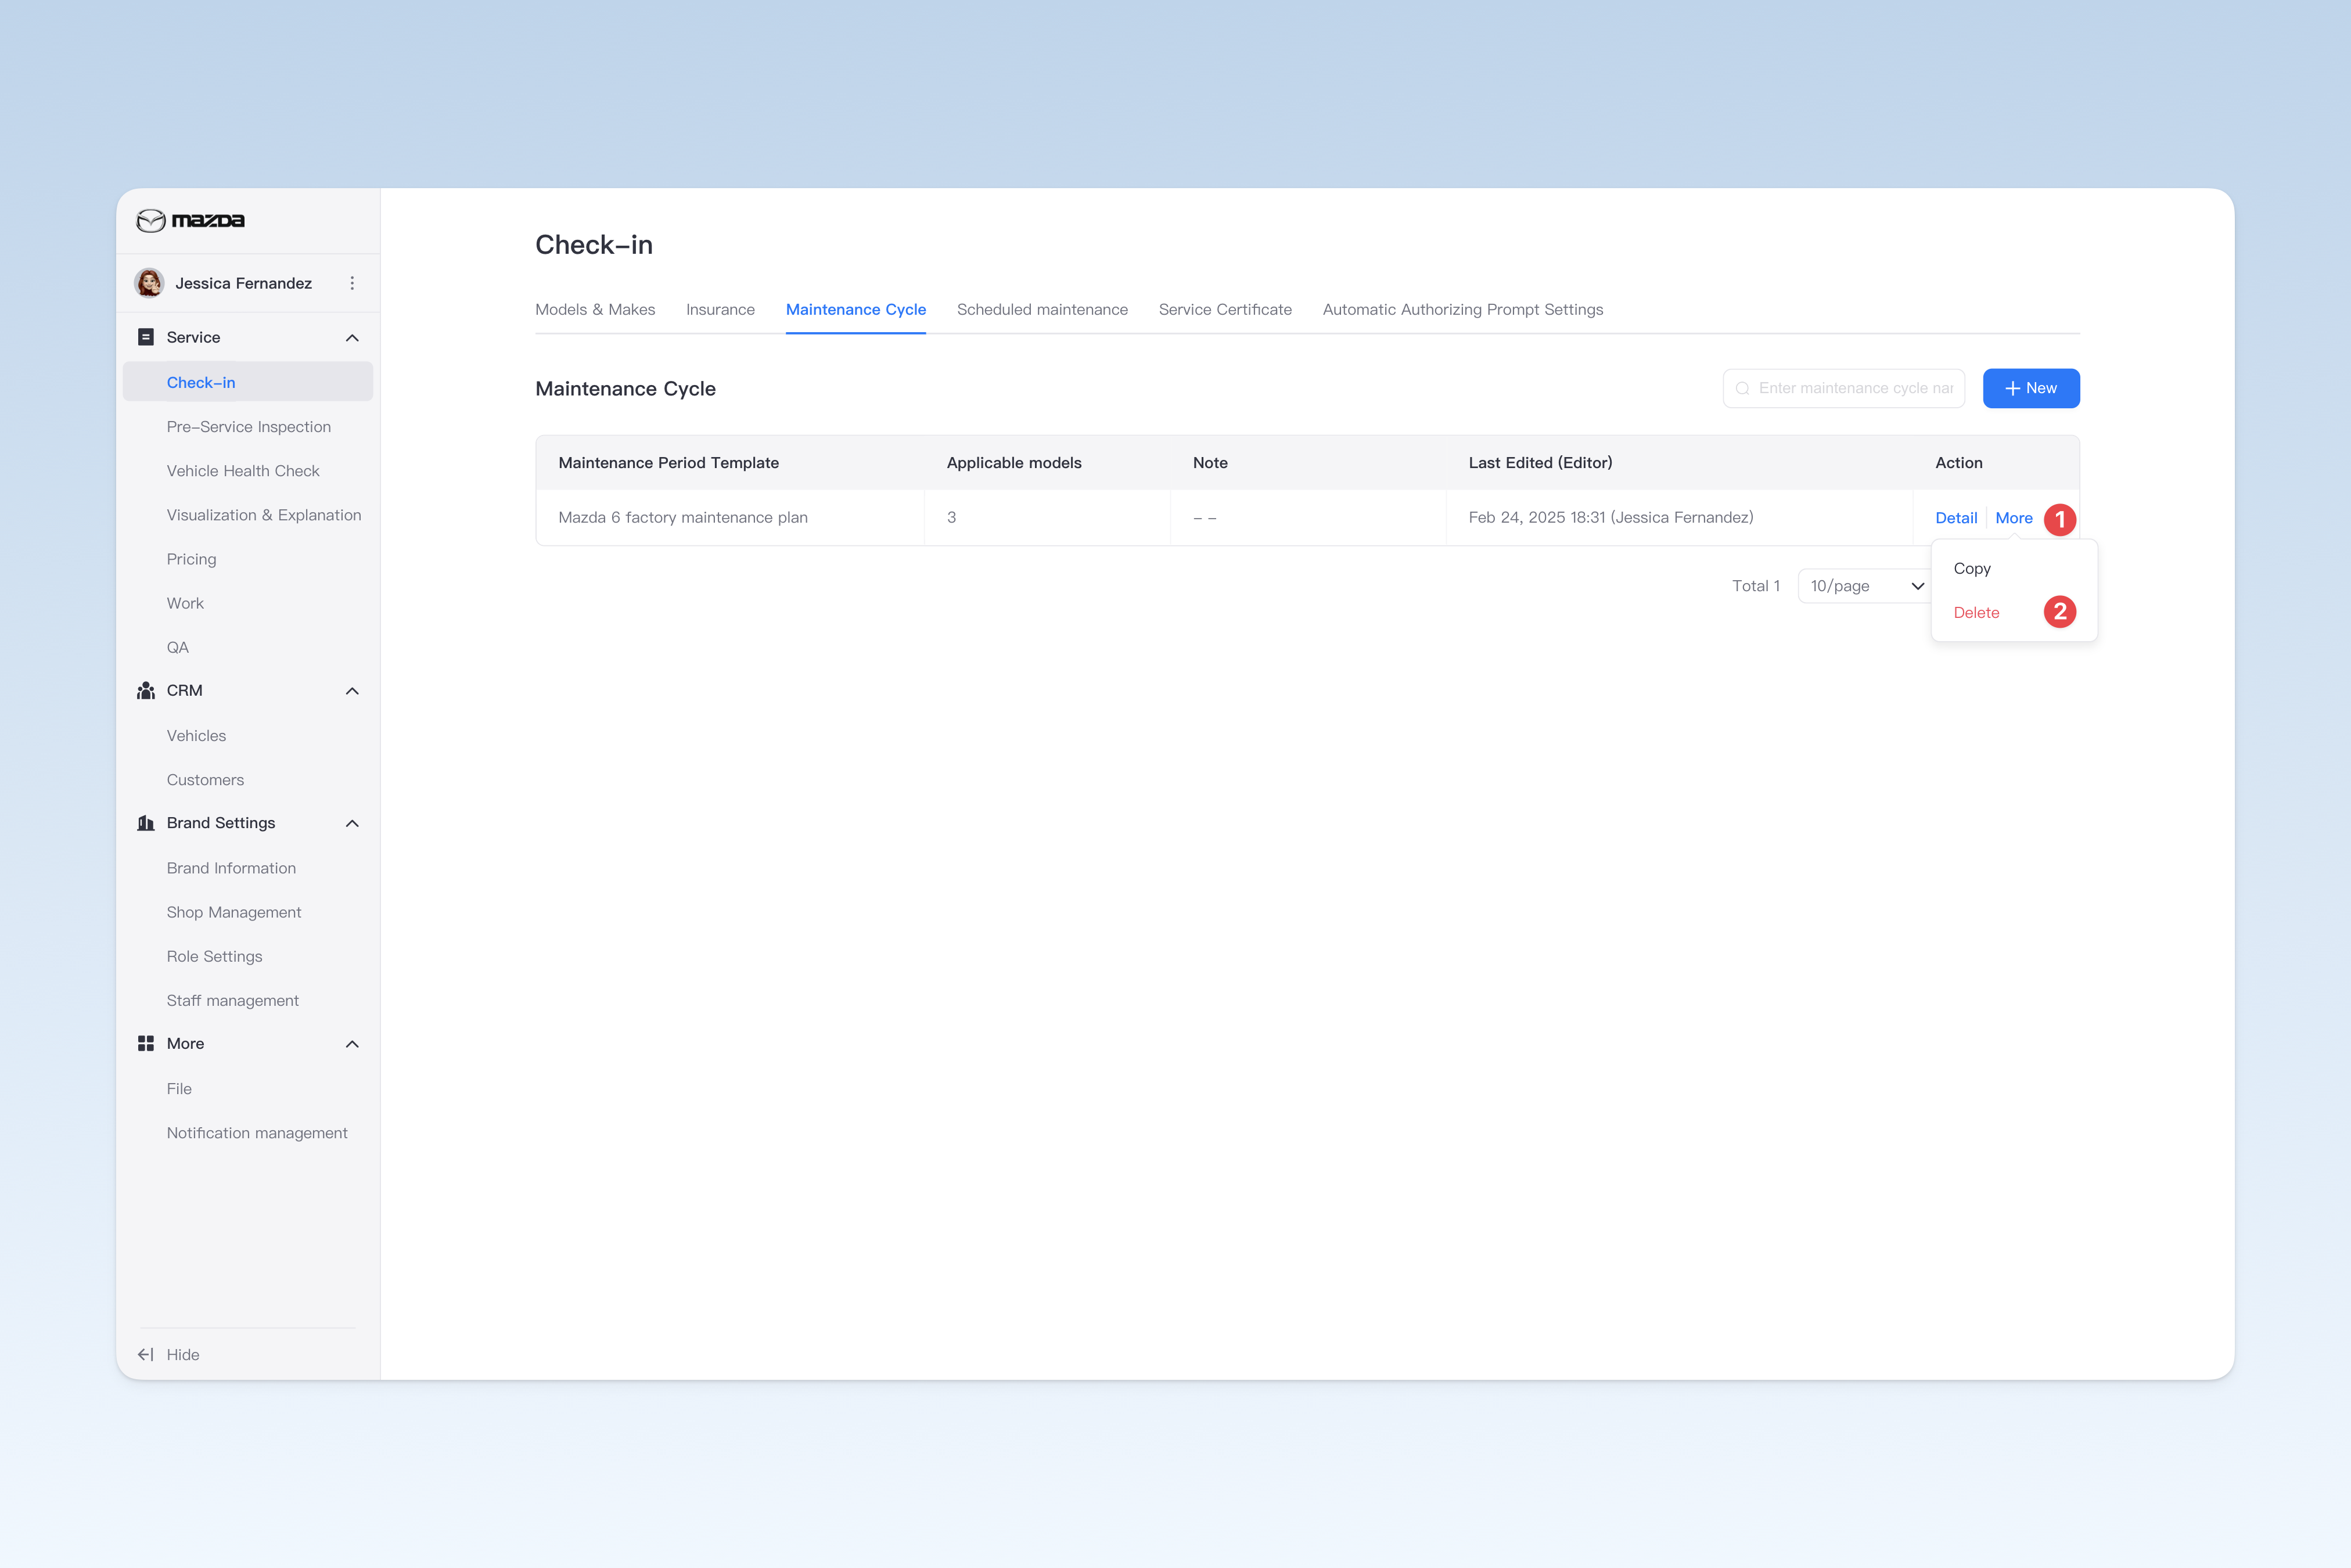Screen dimensions: 2351x1568
Task: Open Jessica Fernandez's three-dot options menu
Action: pyautogui.click(x=352, y=283)
